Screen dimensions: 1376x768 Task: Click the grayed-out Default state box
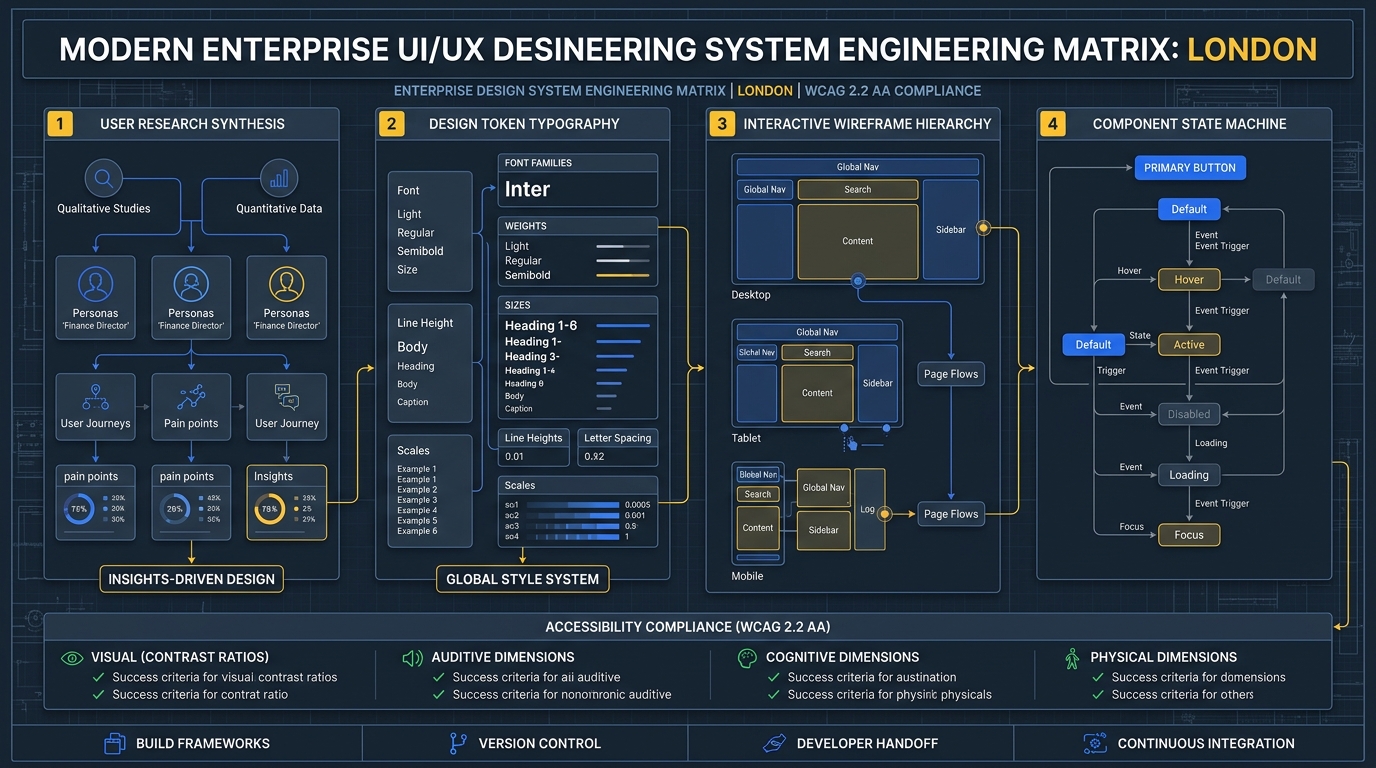pos(1283,280)
